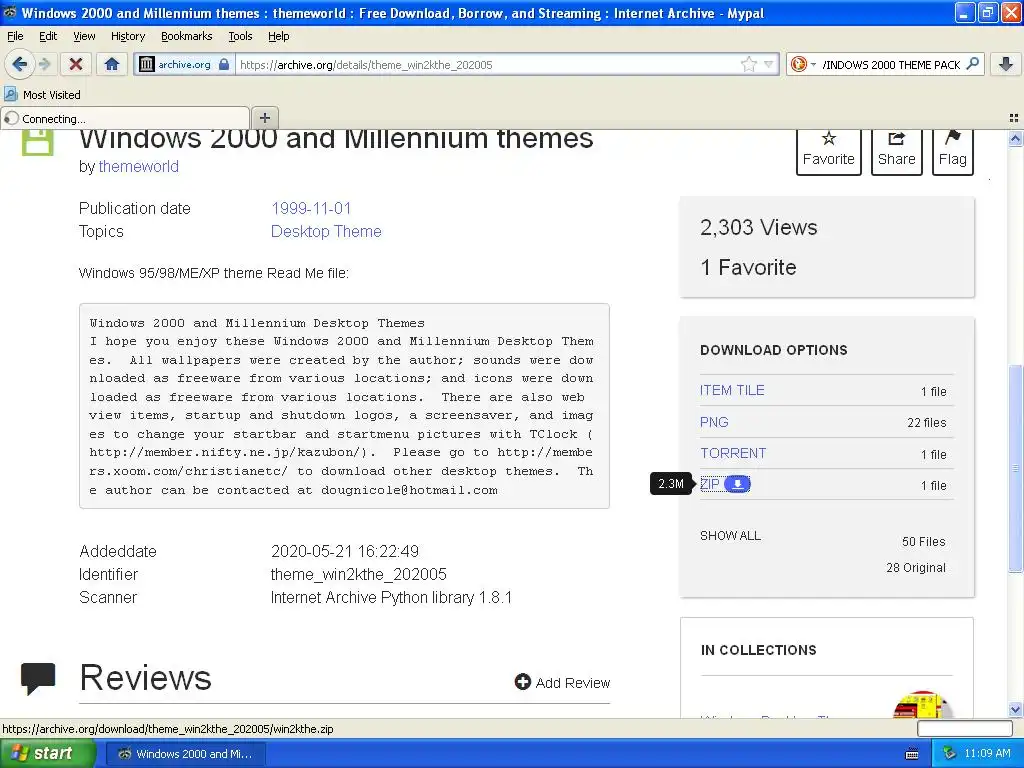Click the identifier theme_win2kthe_202005 text

(359, 574)
